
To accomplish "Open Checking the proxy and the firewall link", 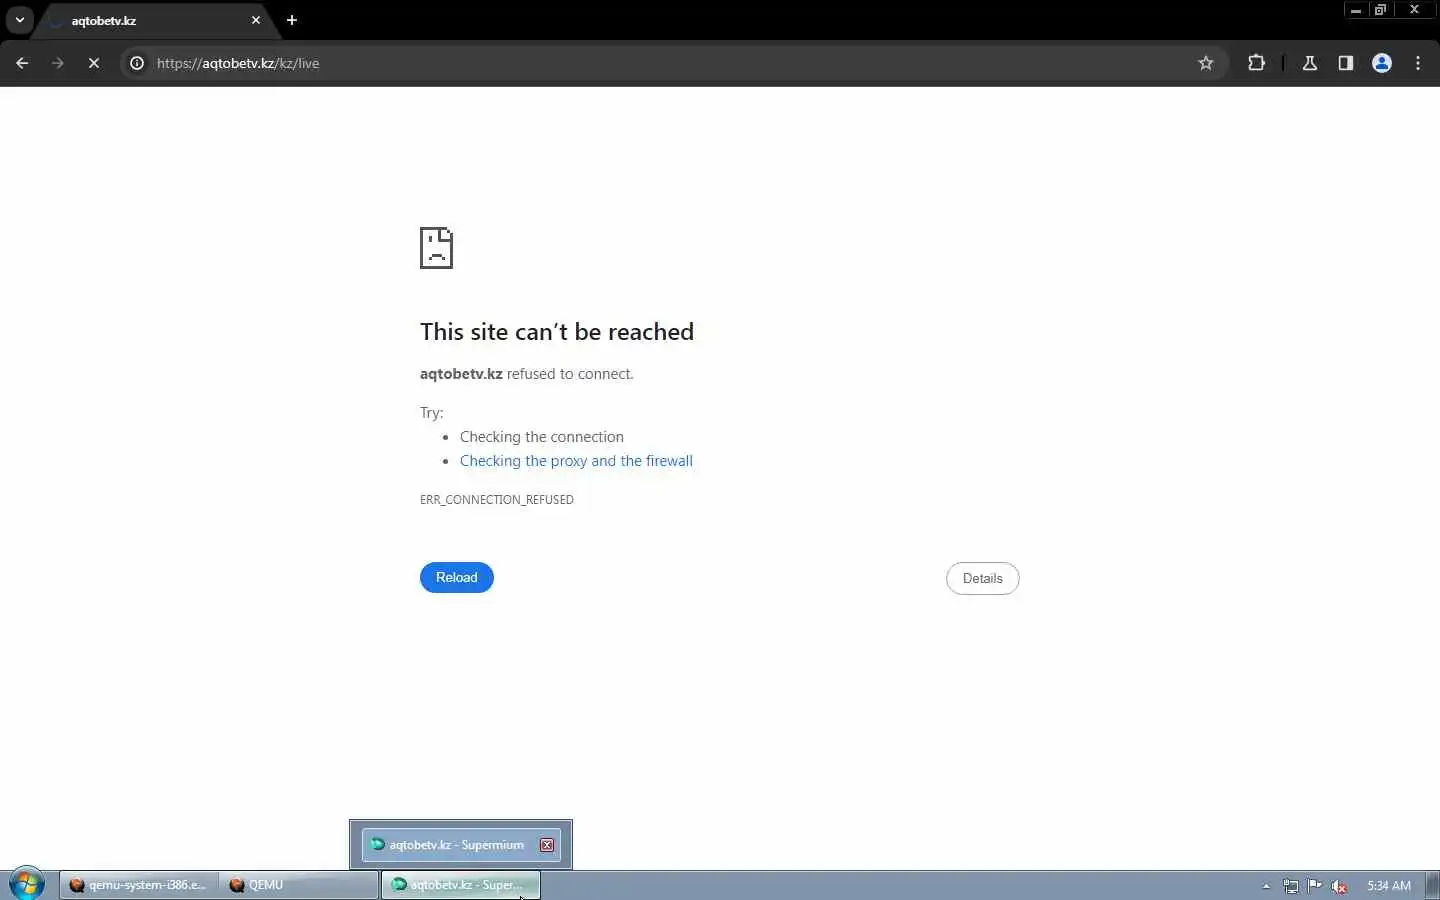I will 576,461.
